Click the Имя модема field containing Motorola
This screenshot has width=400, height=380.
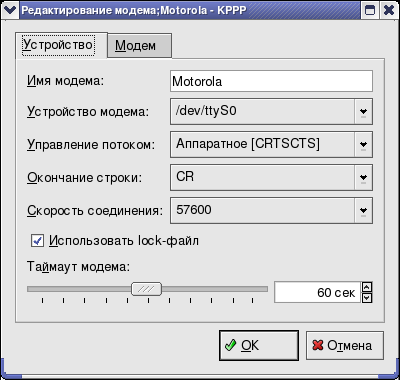coord(271,81)
